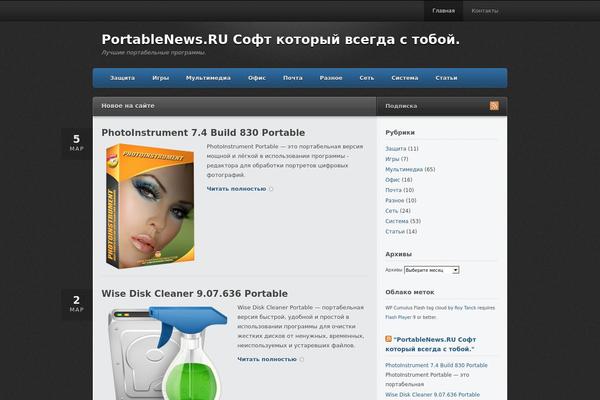Select Почта in the blue navigation bar
The image size is (600, 400).
tap(293, 78)
